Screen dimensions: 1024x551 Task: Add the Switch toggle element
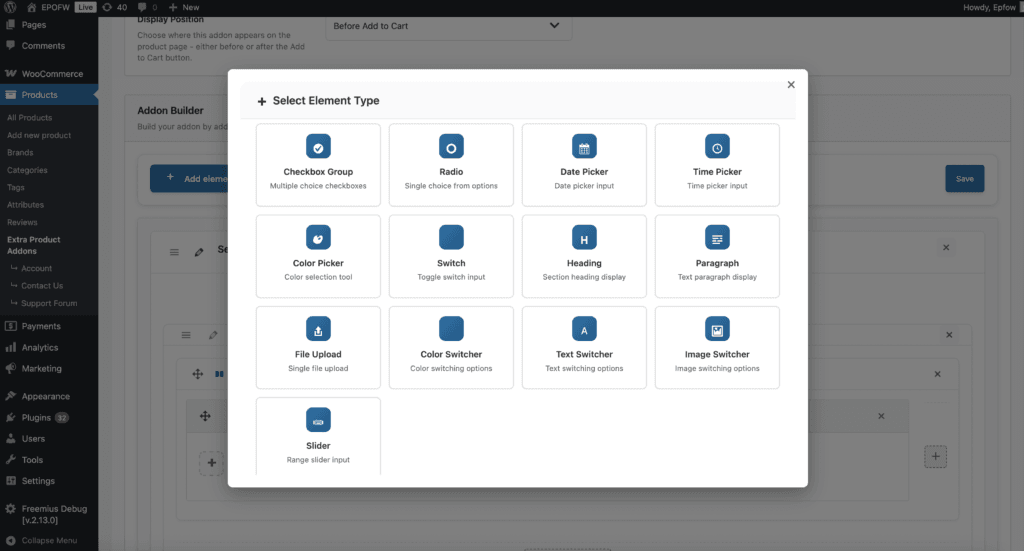[x=451, y=256]
